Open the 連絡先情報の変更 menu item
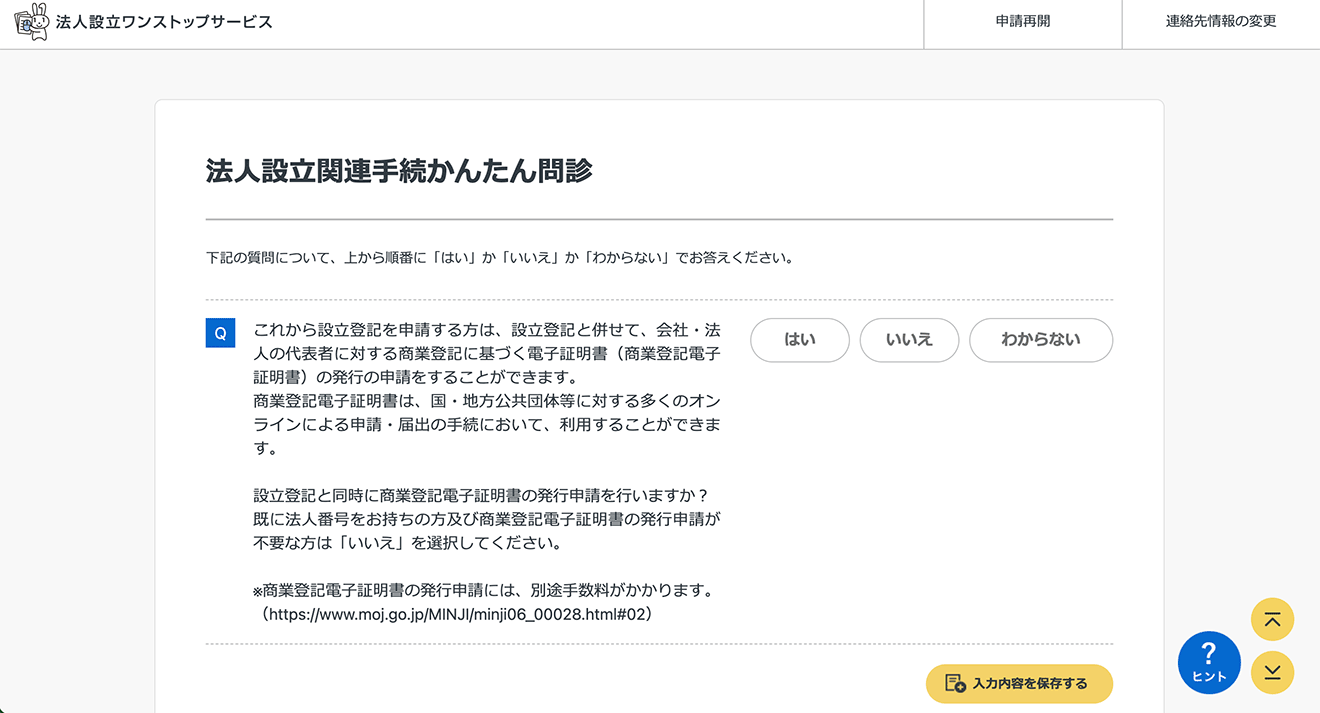Screen dimensions: 1320x713 click(x=1220, y=22)
